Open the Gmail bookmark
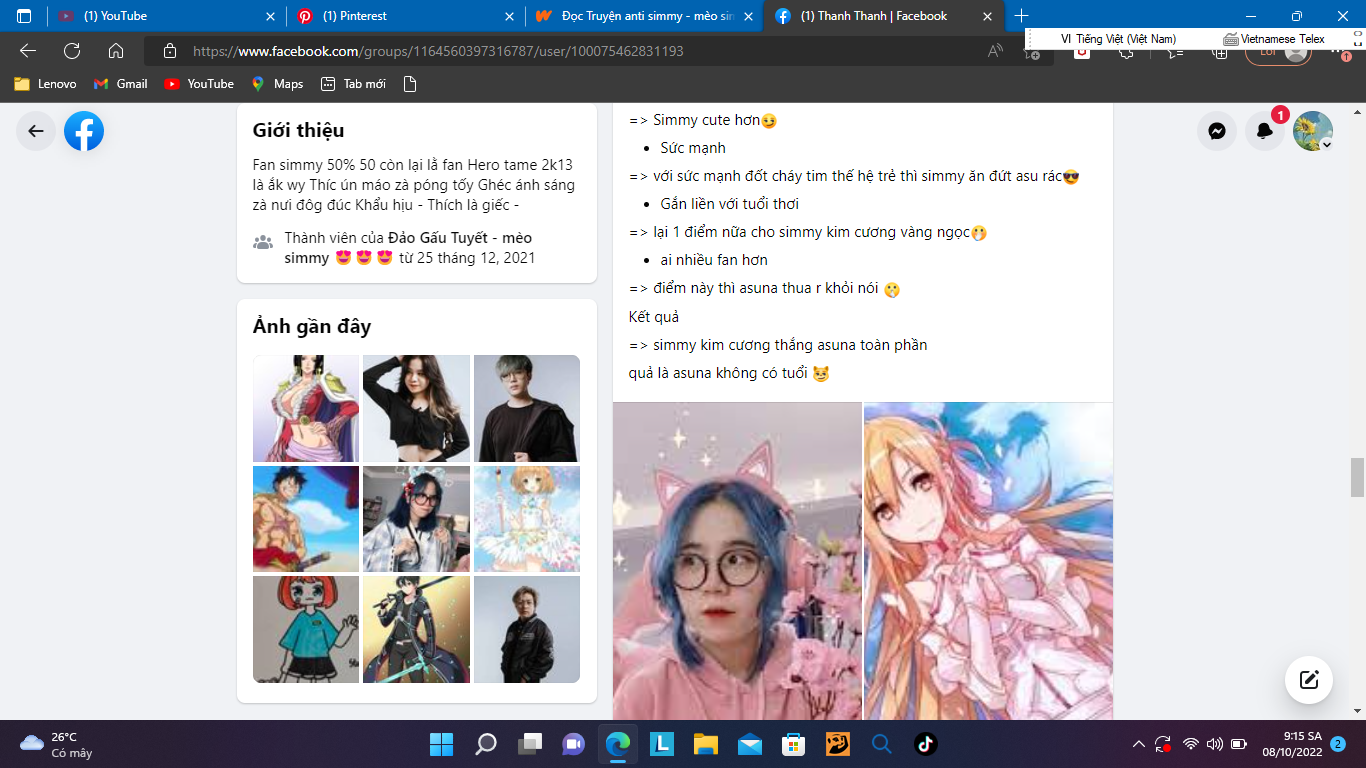This screenshot has width=1366, height=768. (120, 84)
